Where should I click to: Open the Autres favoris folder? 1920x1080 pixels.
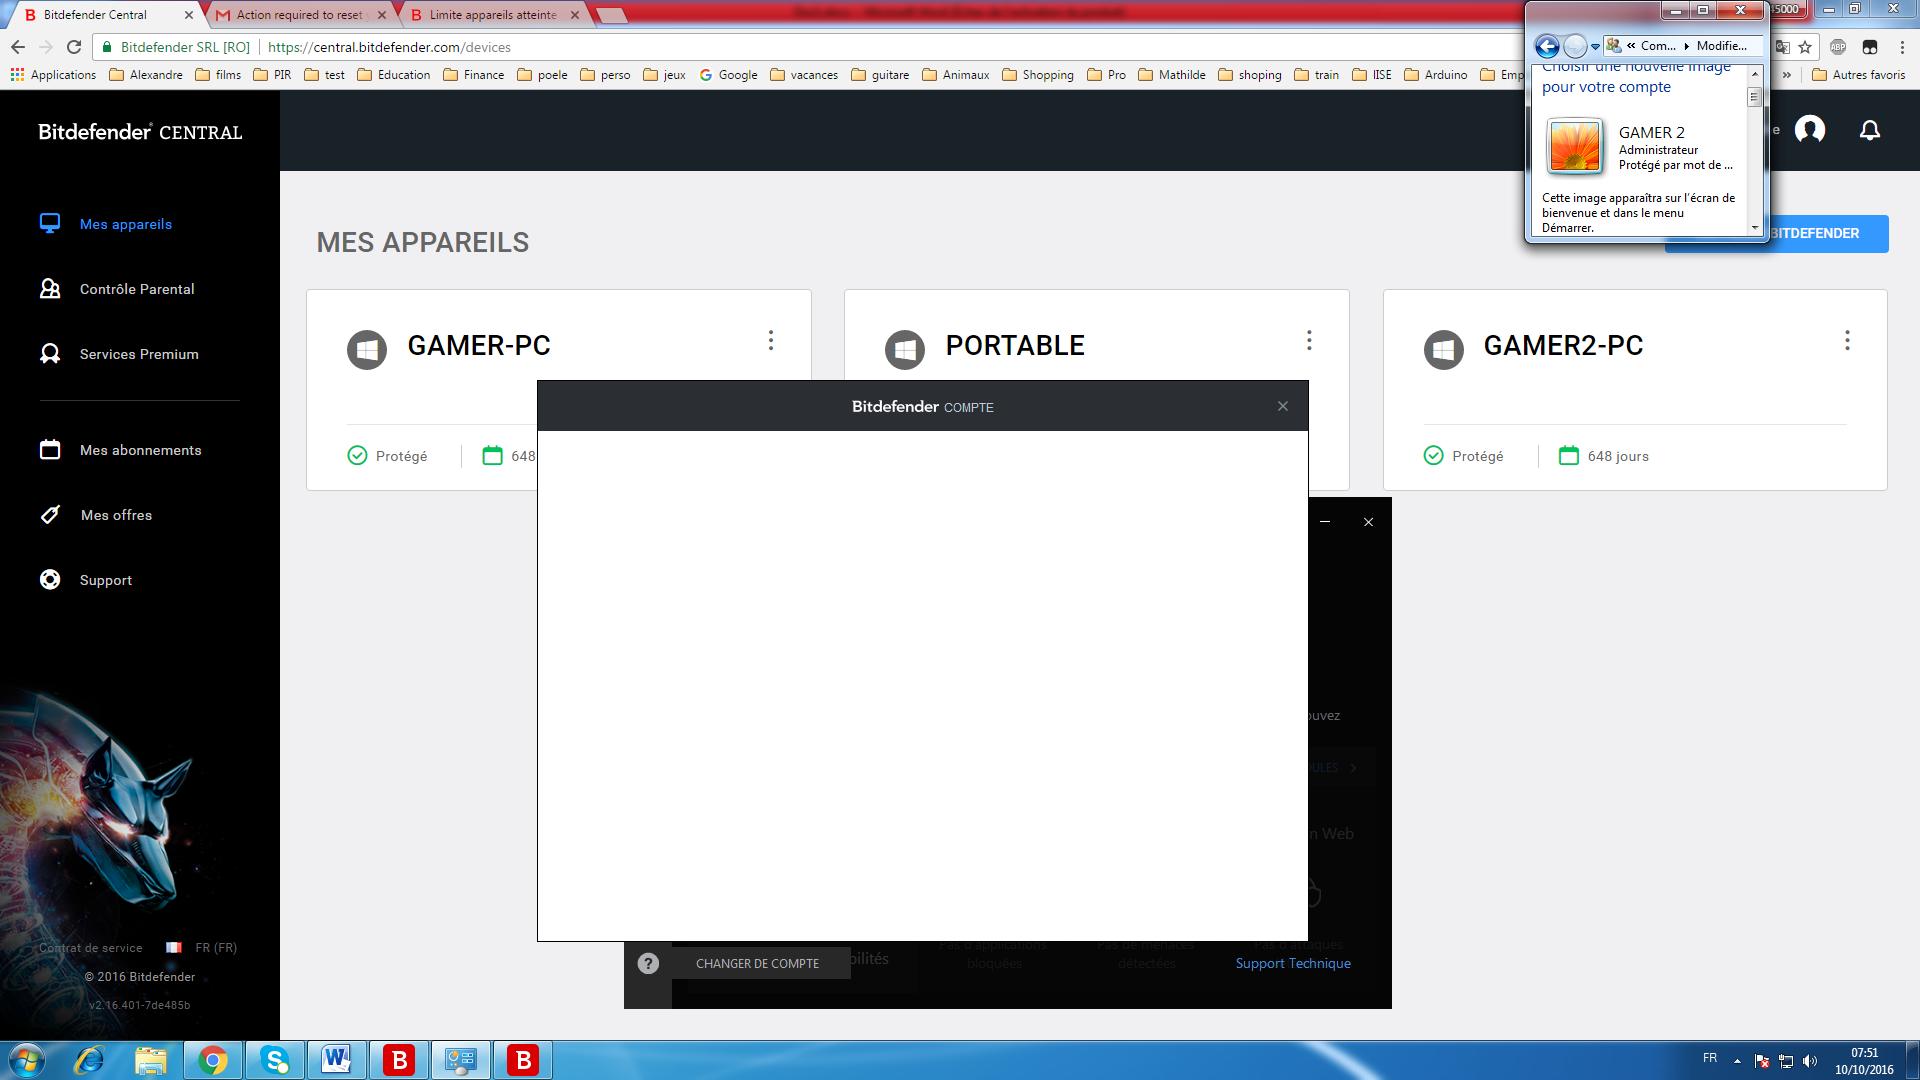(x=1859, y=75)
